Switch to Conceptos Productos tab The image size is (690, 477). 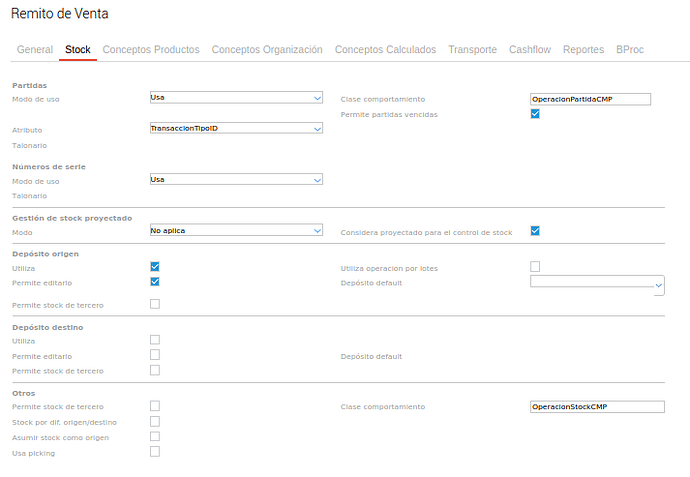[x=151, y=49]
